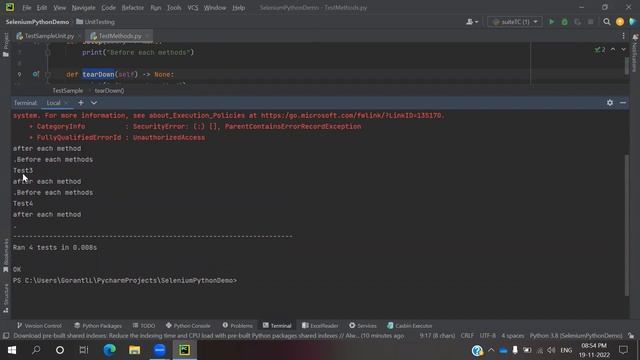Open microsoft.com fwlink URL in terminal
Image resolution: width=640 pixels, height=360 pixels.
point(351,116)
